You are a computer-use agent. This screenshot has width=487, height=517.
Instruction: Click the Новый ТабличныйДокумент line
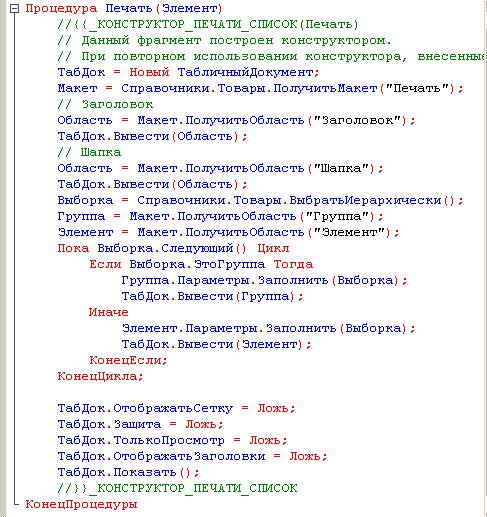189,72
